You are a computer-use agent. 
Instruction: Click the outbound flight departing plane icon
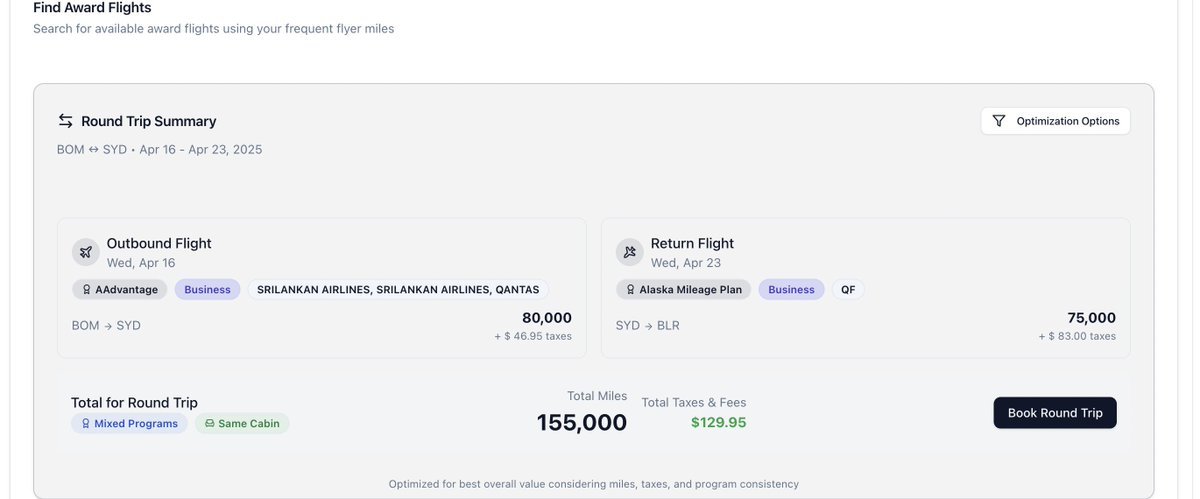[86, 252]
